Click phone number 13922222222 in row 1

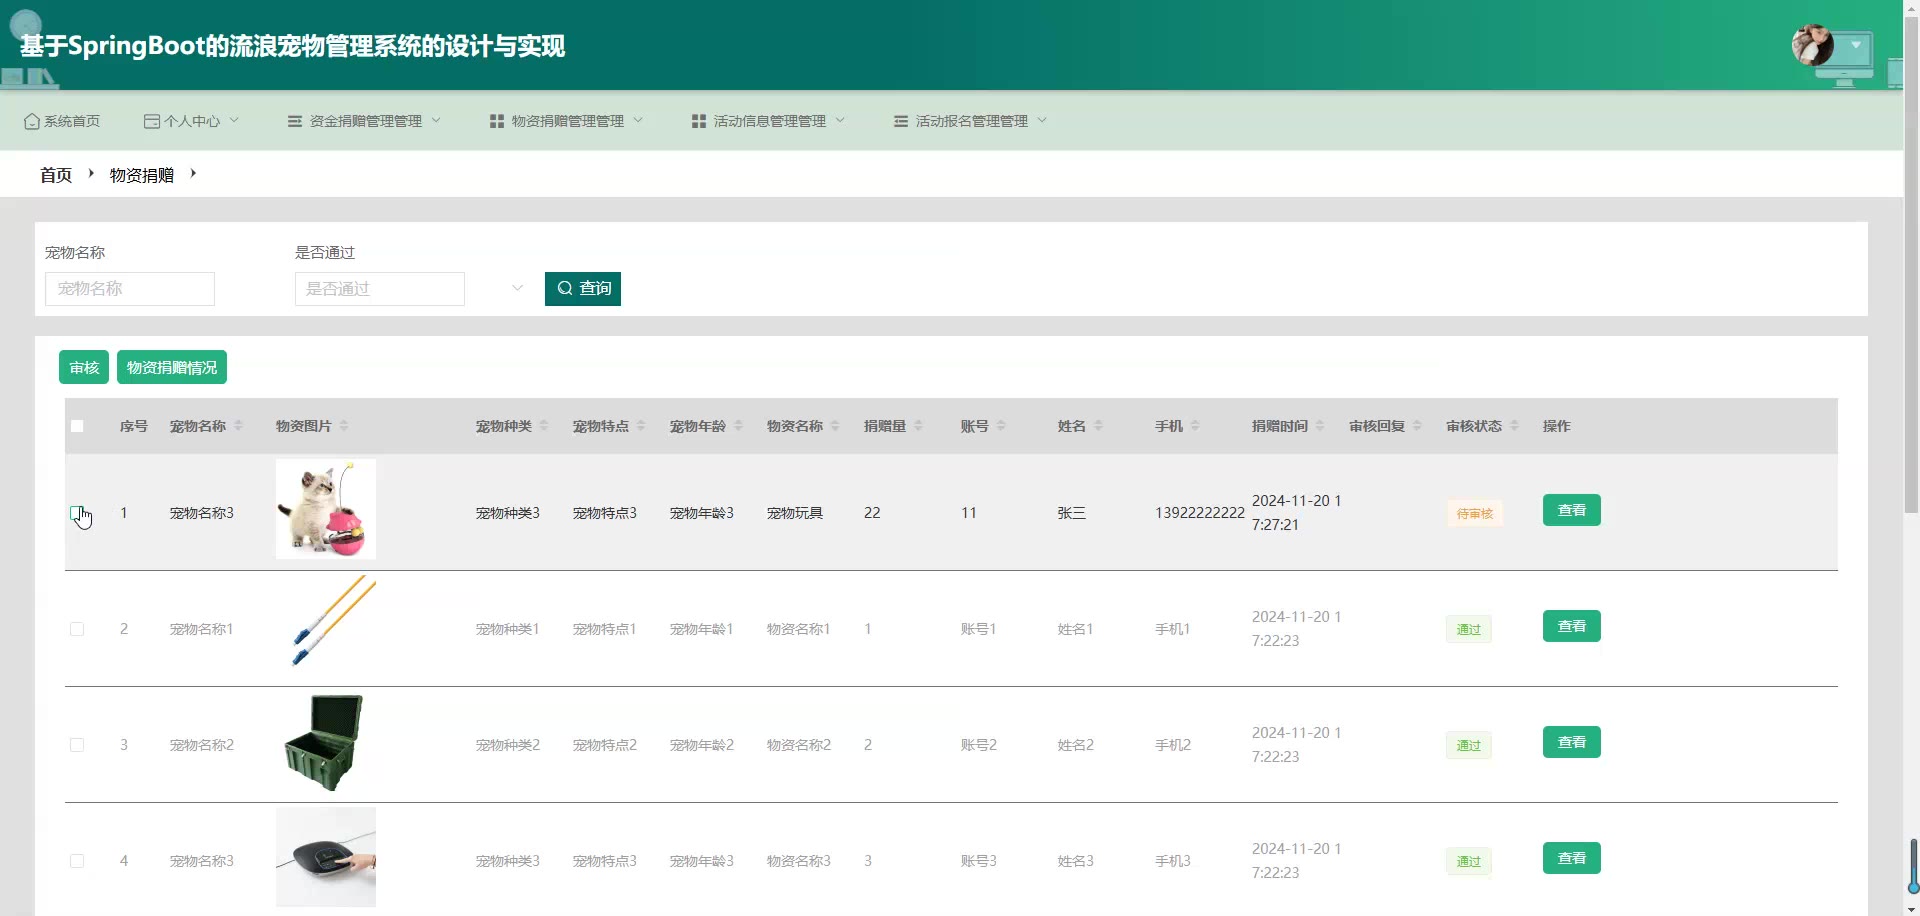tap(1200, 513)
